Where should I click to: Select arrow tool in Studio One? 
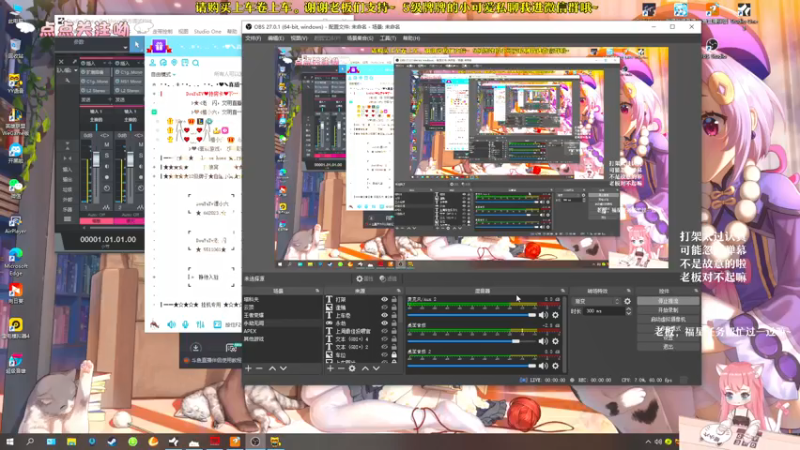pos(137,45)
